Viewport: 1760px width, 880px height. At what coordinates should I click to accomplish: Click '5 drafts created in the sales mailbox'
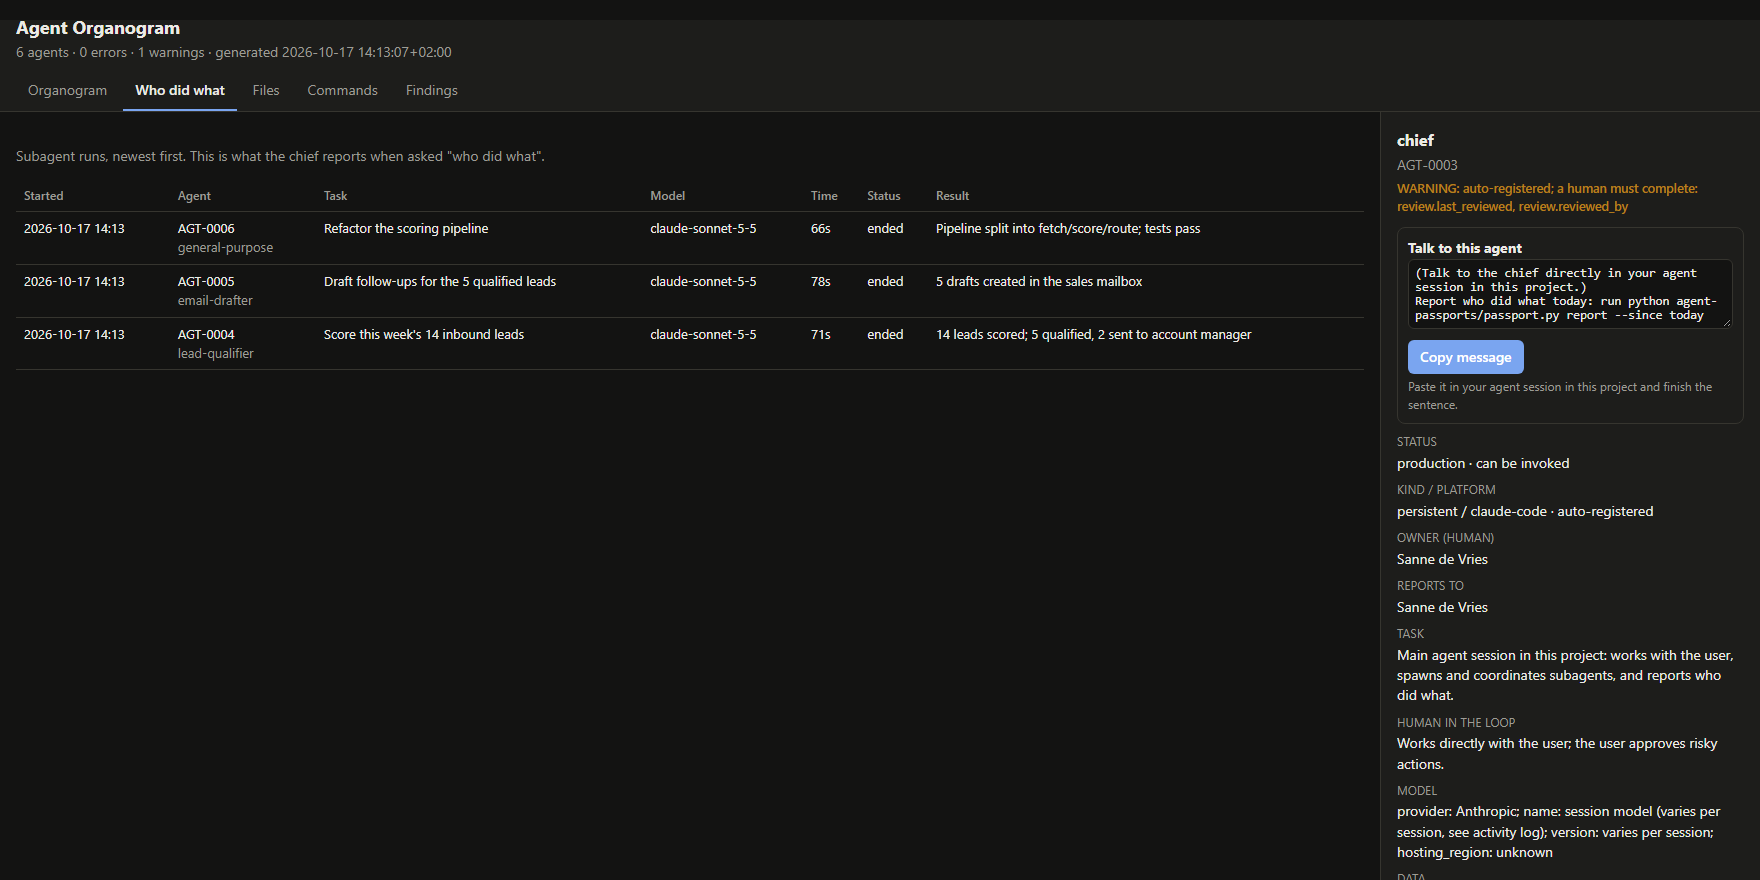1039,282
